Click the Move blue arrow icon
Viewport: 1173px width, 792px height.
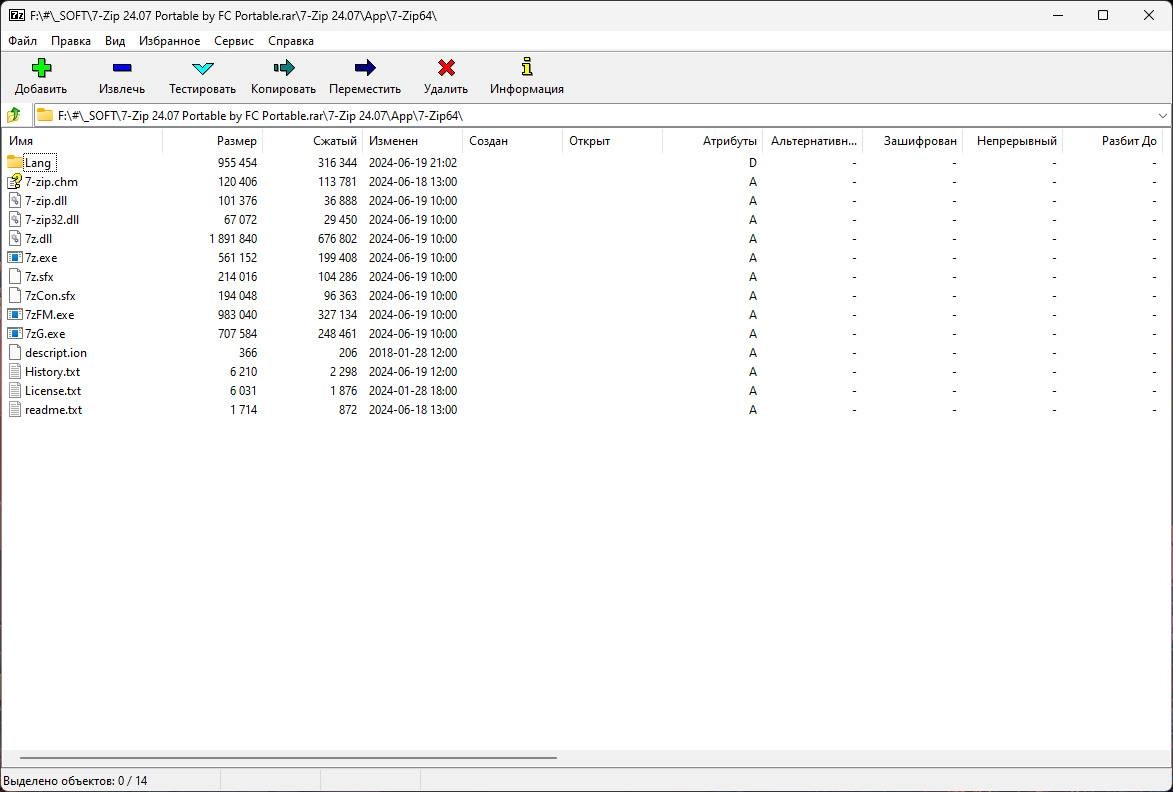365,68
